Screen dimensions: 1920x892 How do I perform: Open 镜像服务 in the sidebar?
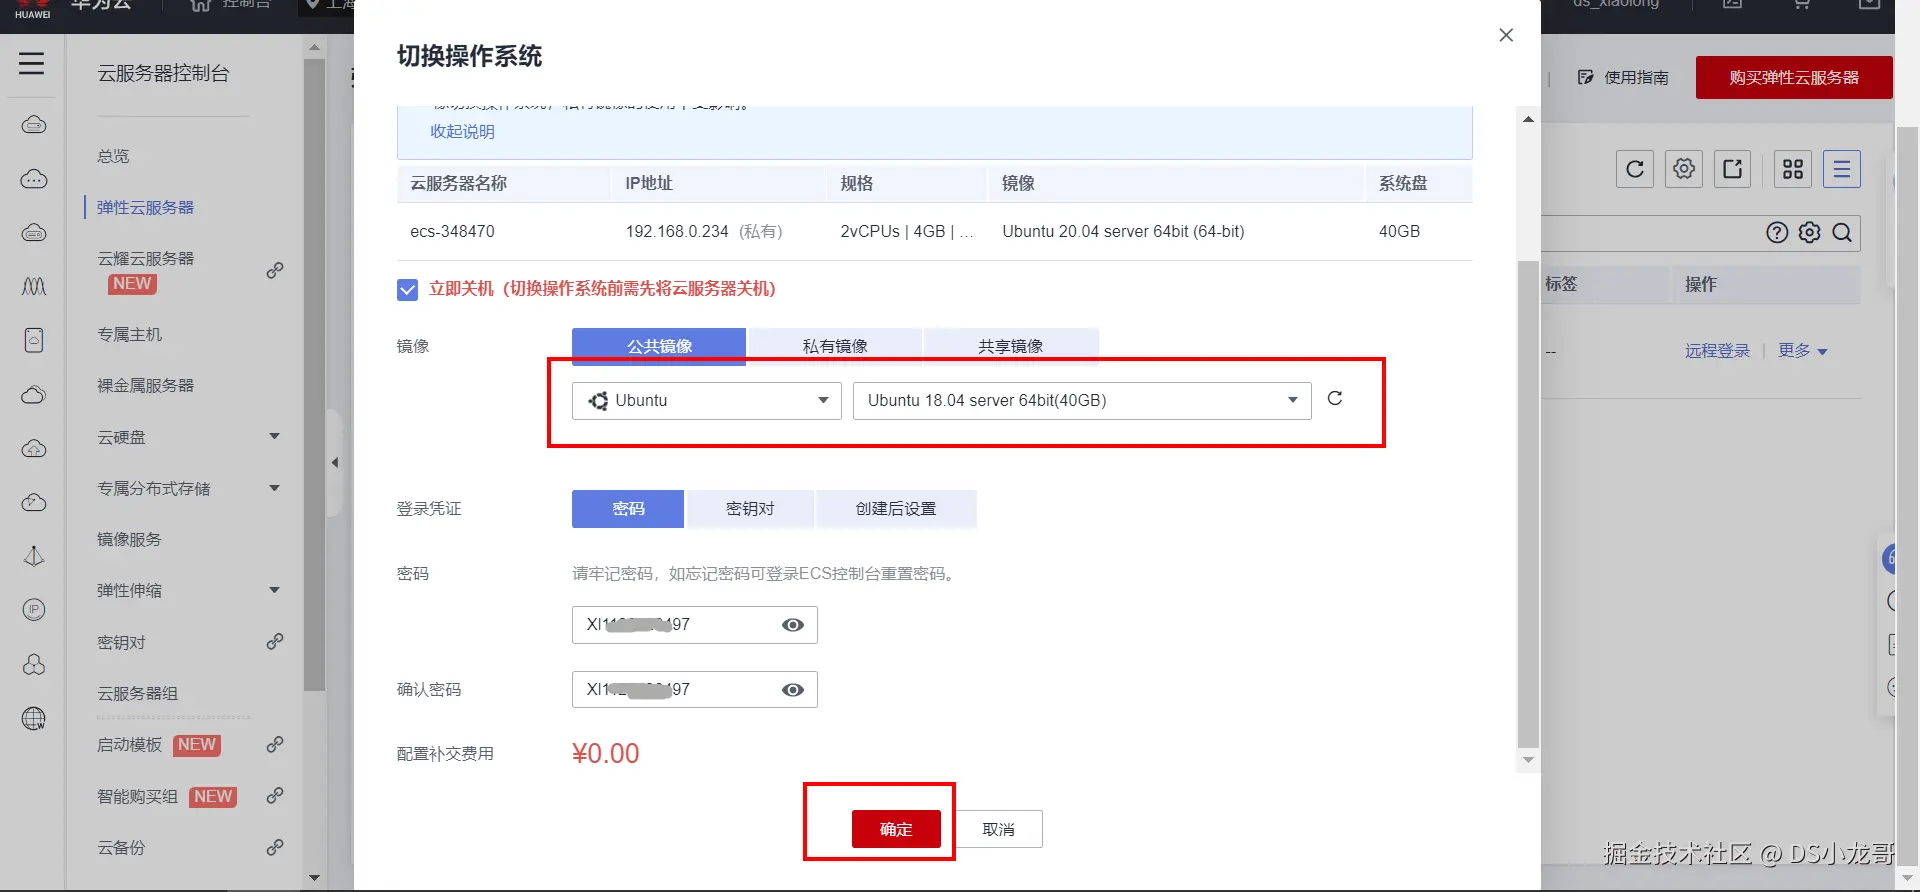tap(129, 539)
